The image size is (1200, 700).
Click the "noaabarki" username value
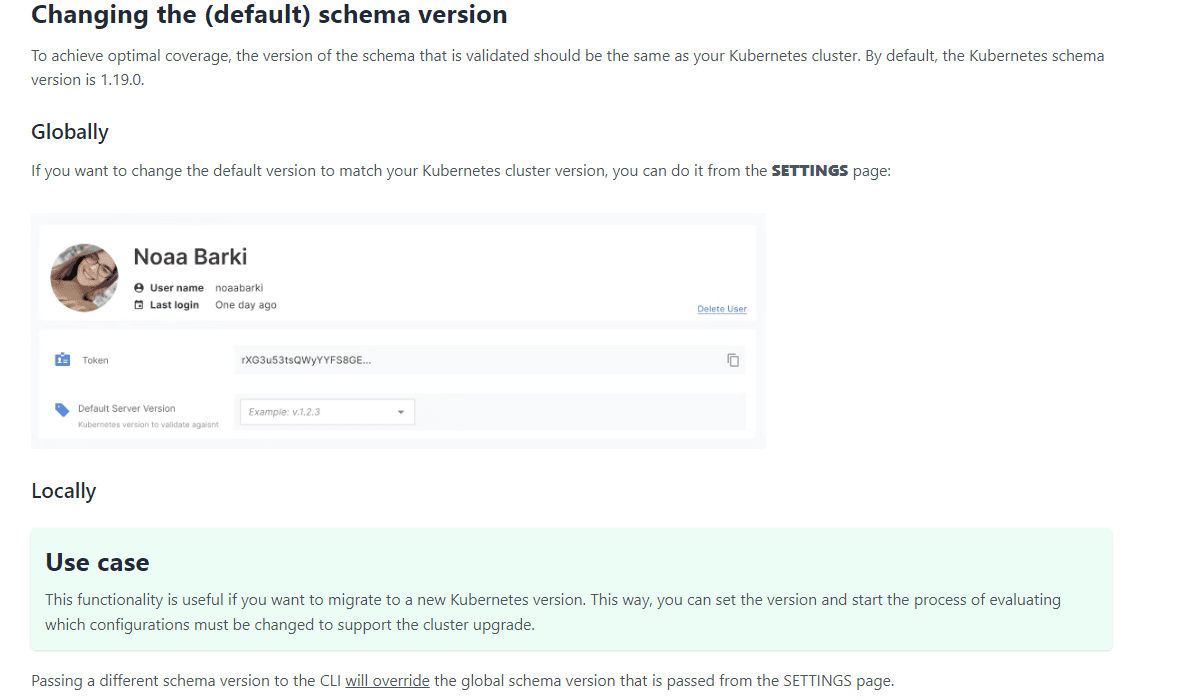(239, 288)
